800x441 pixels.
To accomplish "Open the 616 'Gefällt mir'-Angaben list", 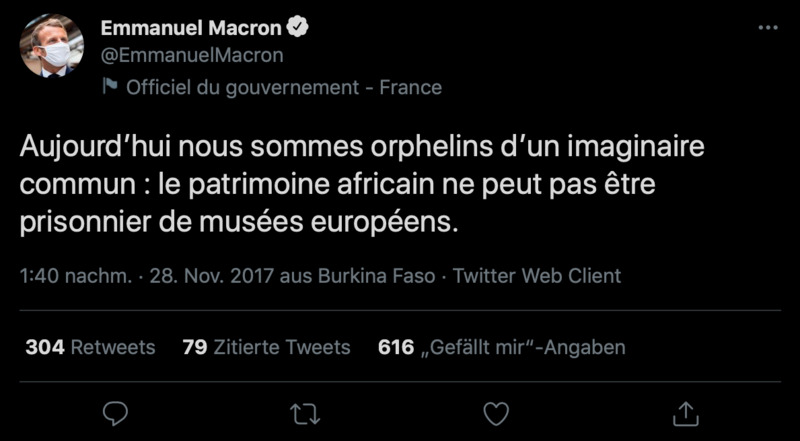I will (502, 347).
